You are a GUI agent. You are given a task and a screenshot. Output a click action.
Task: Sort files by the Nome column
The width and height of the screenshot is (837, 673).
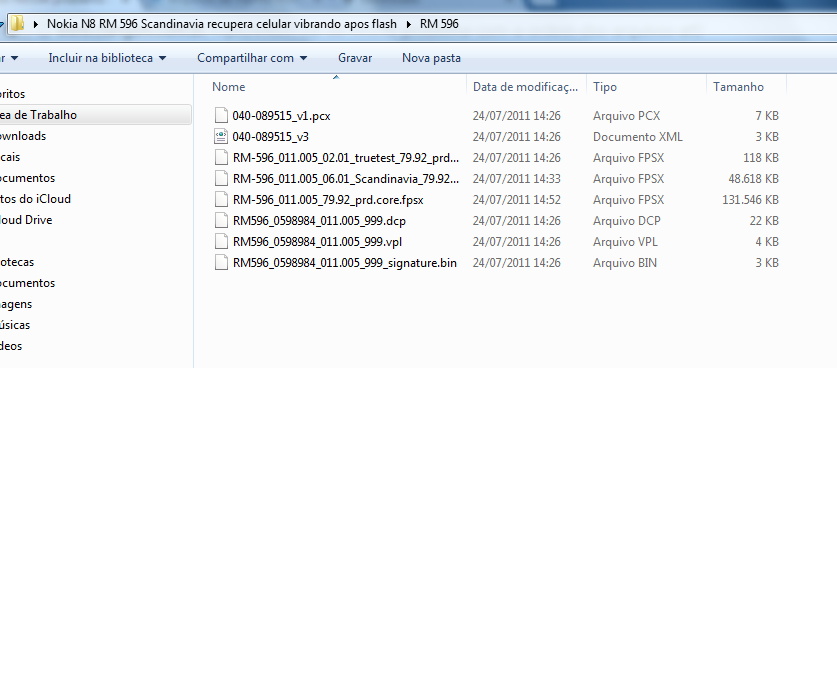coord(228,86)
